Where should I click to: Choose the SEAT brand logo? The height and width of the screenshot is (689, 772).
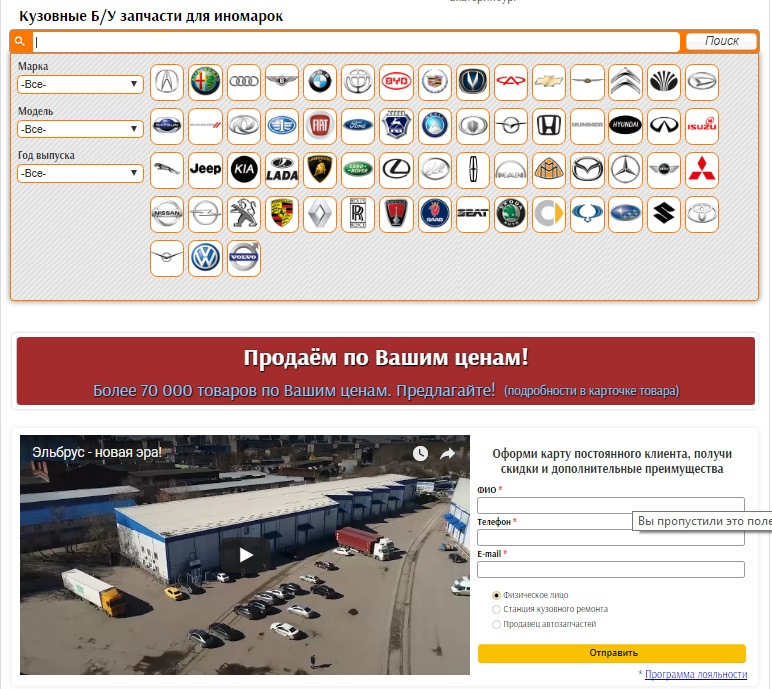pyautogui.click(x=473, y=214)
